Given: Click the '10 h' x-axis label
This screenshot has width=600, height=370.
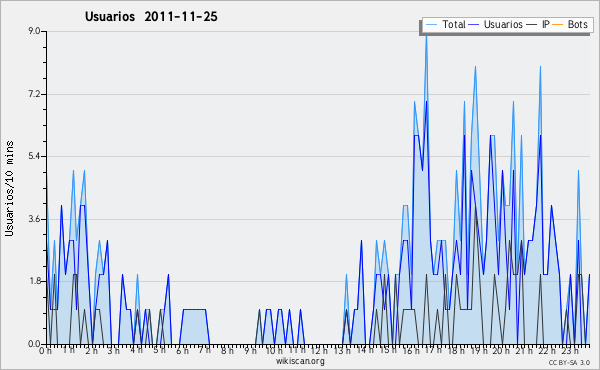Looking at the screenshot, I should [274, 350].
